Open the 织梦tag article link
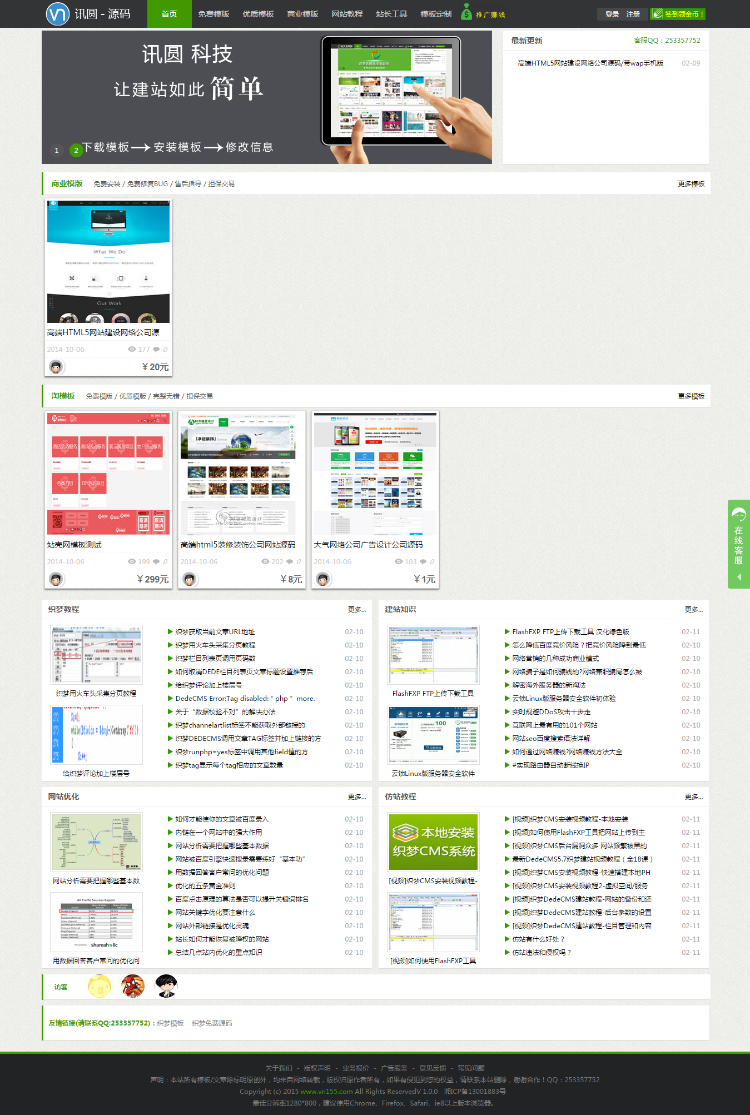This screenshot has width=750, height=1115. pyautogui.click(x=230, y=765)
